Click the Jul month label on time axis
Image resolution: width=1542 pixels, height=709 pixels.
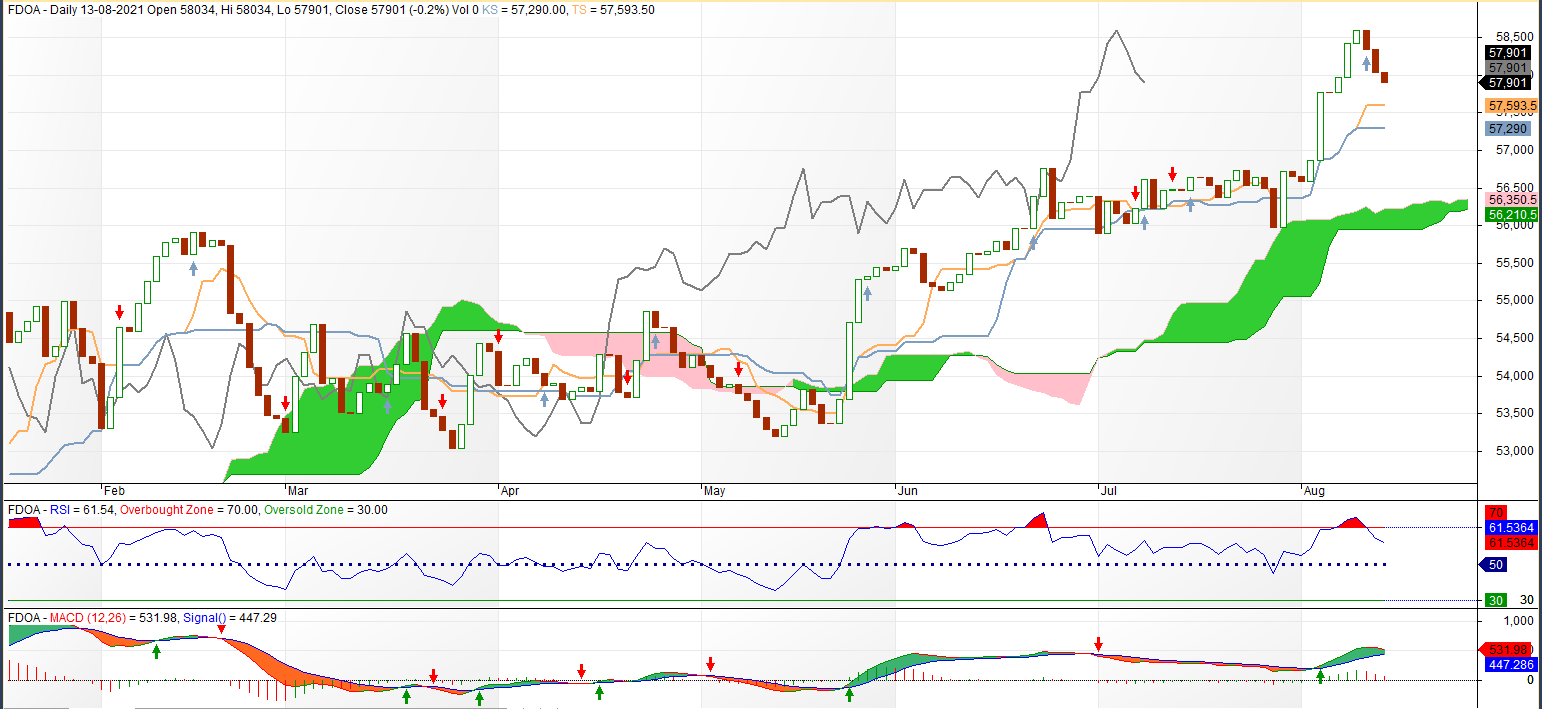tap(1108, 491)
